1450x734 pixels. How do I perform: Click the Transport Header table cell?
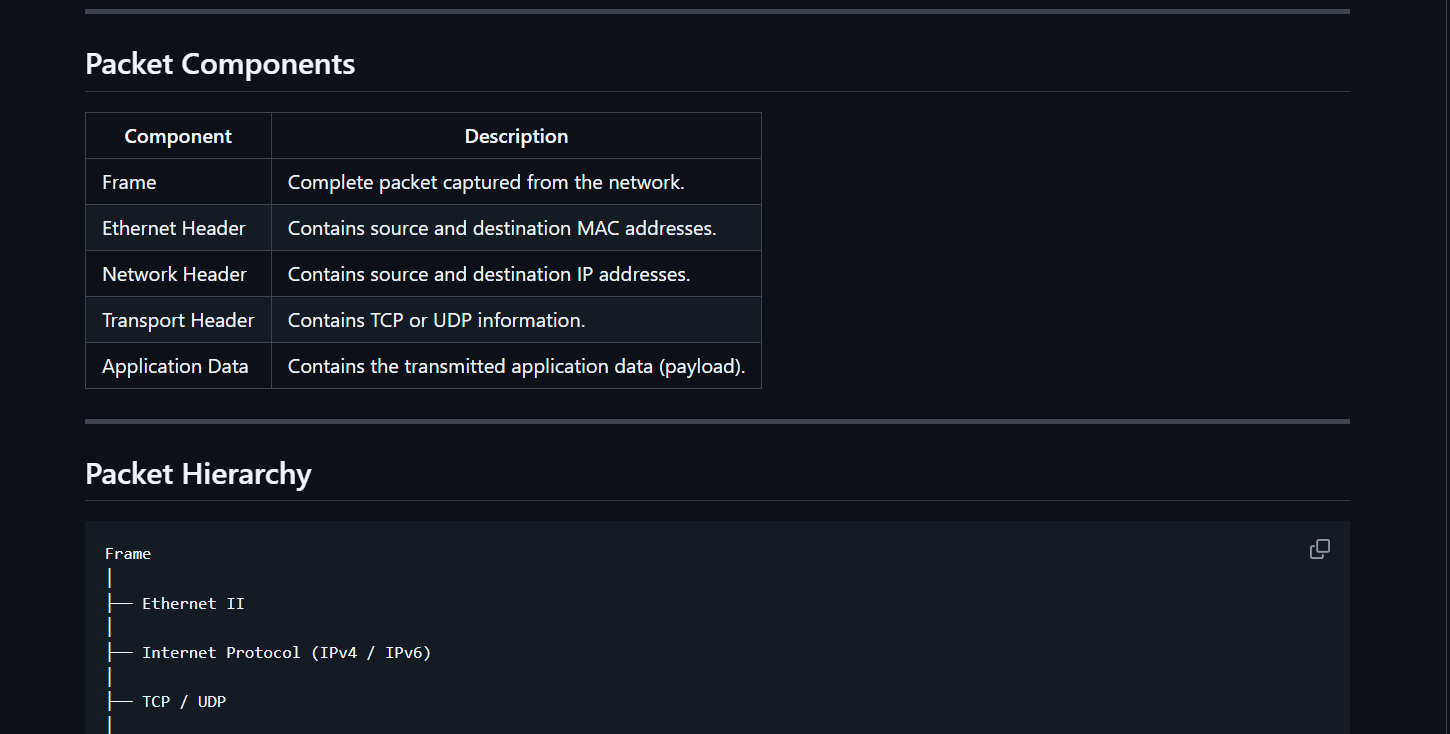click(178, 320)
